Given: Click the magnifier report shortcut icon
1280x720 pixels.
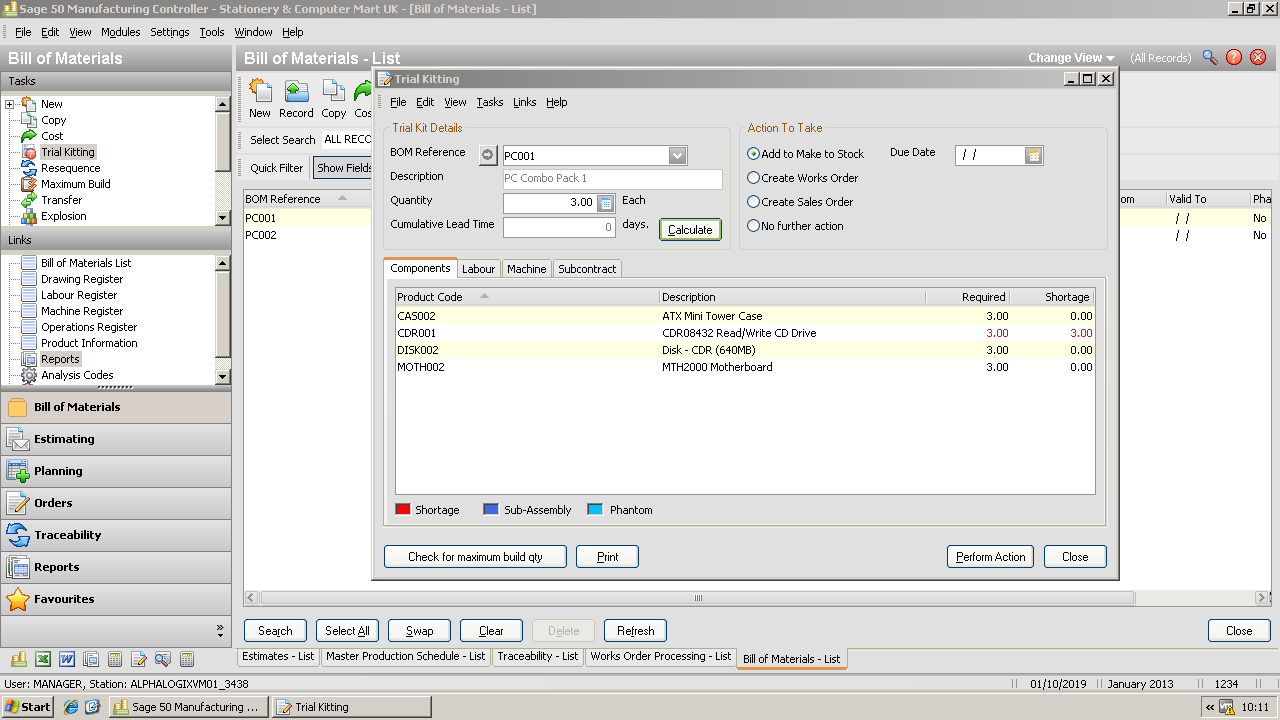Looking at the screenshot, I should [x=163, y=659].
